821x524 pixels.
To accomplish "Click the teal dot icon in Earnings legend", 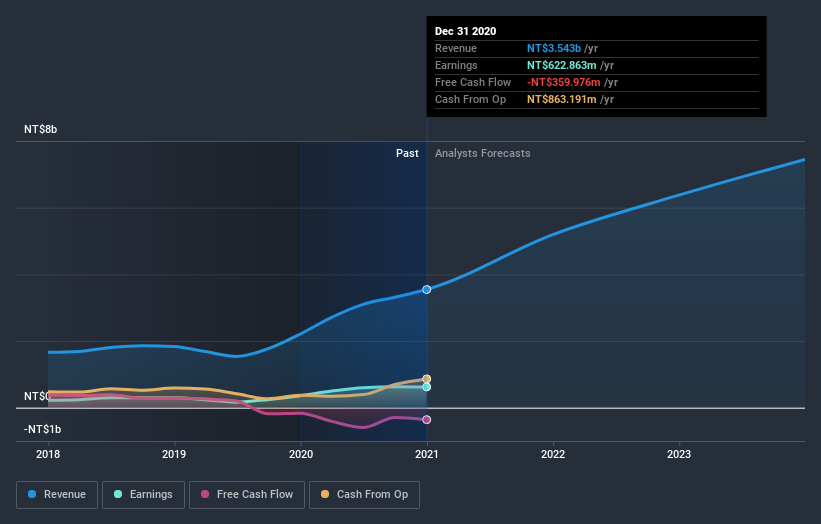I will (x=118, y=494).
